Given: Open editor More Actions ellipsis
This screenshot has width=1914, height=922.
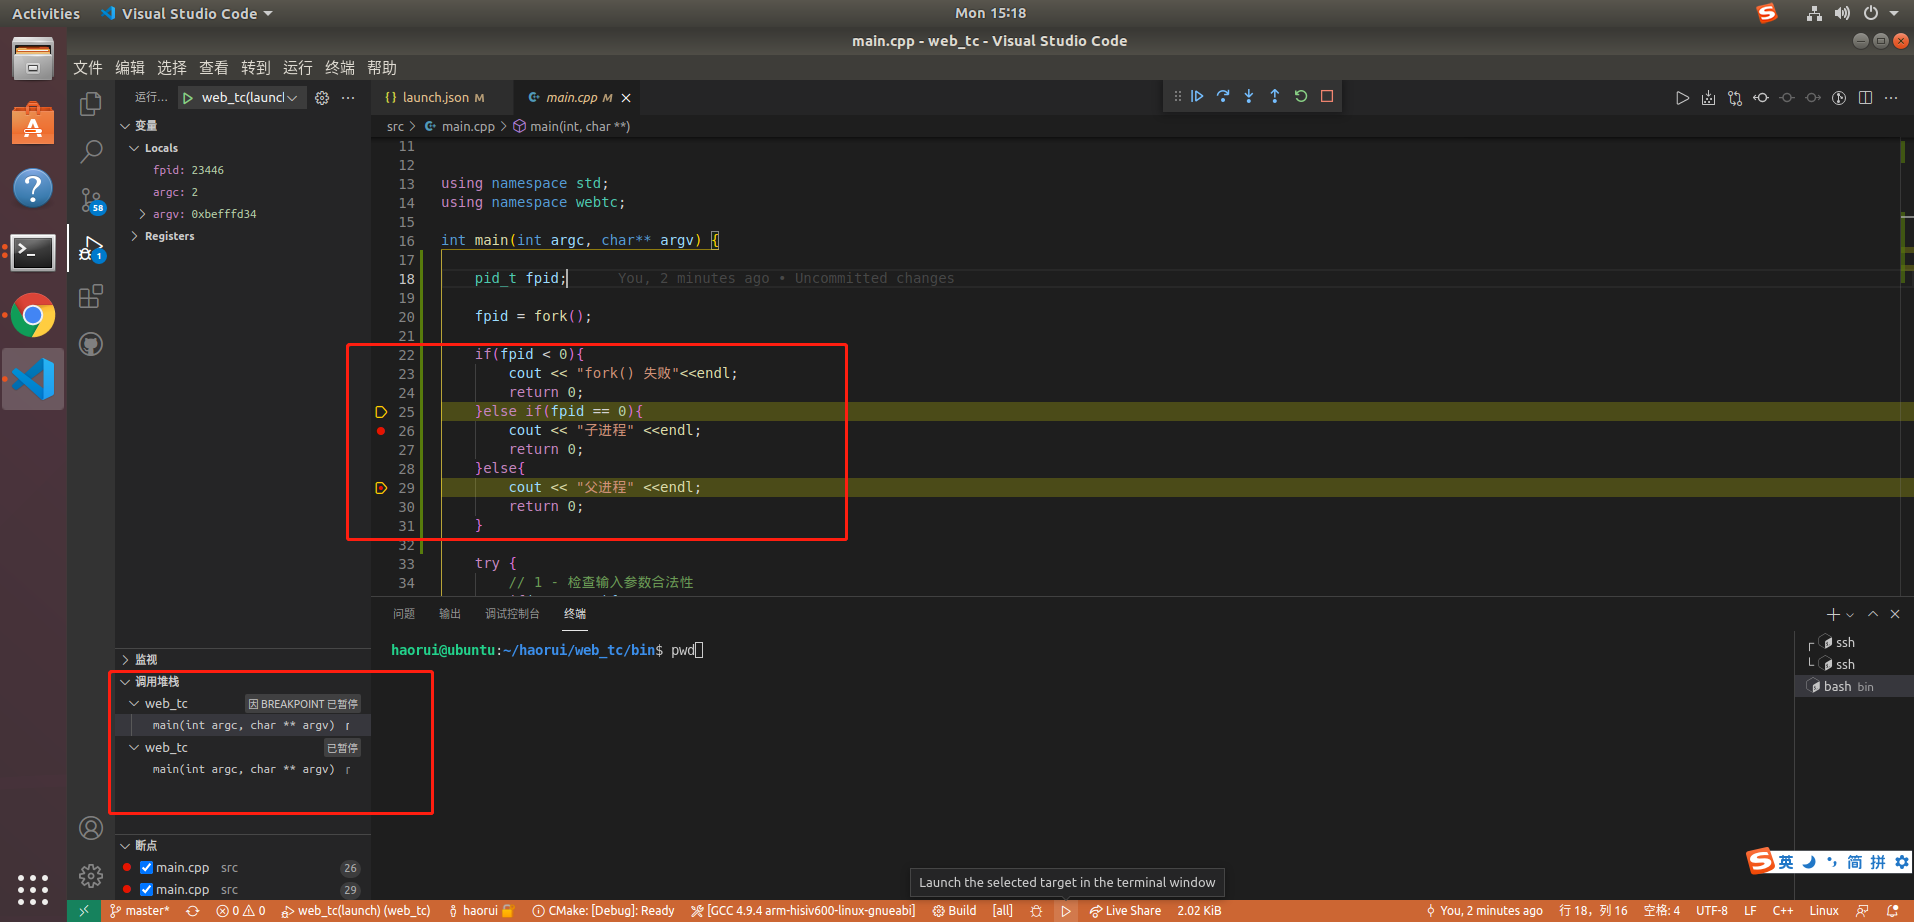Looking at the screenshot, I should tap(1891, 98).
